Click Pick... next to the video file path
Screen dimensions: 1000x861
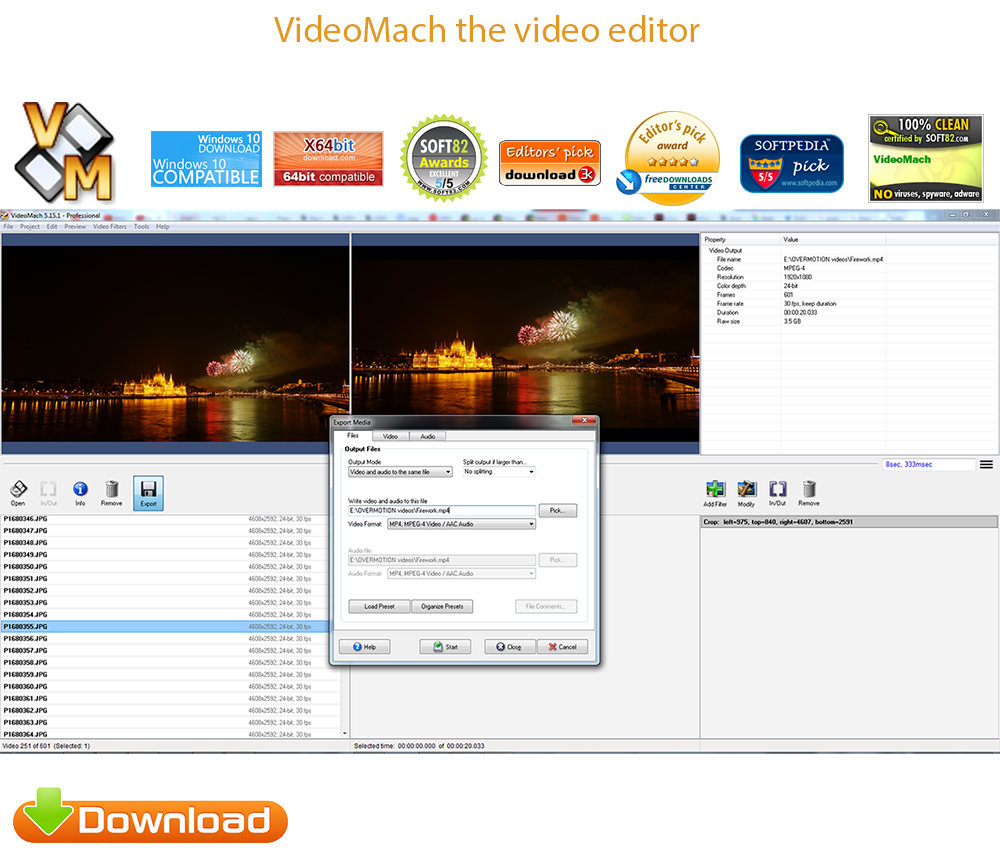557,510
